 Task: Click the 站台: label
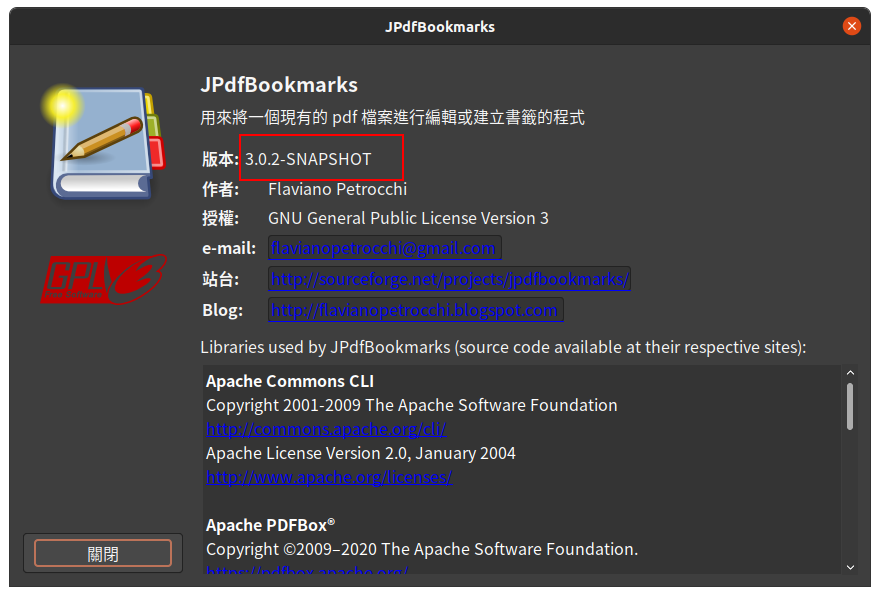point(221,279)
